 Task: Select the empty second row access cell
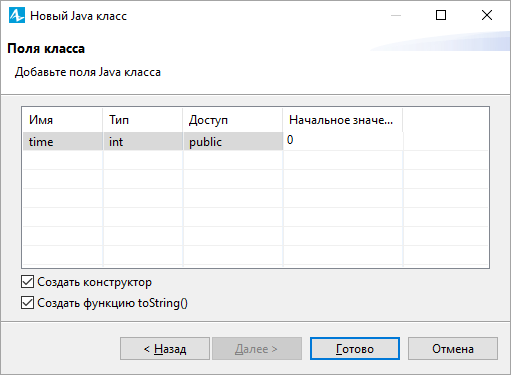pyautogui.click(x=233, y=160)
